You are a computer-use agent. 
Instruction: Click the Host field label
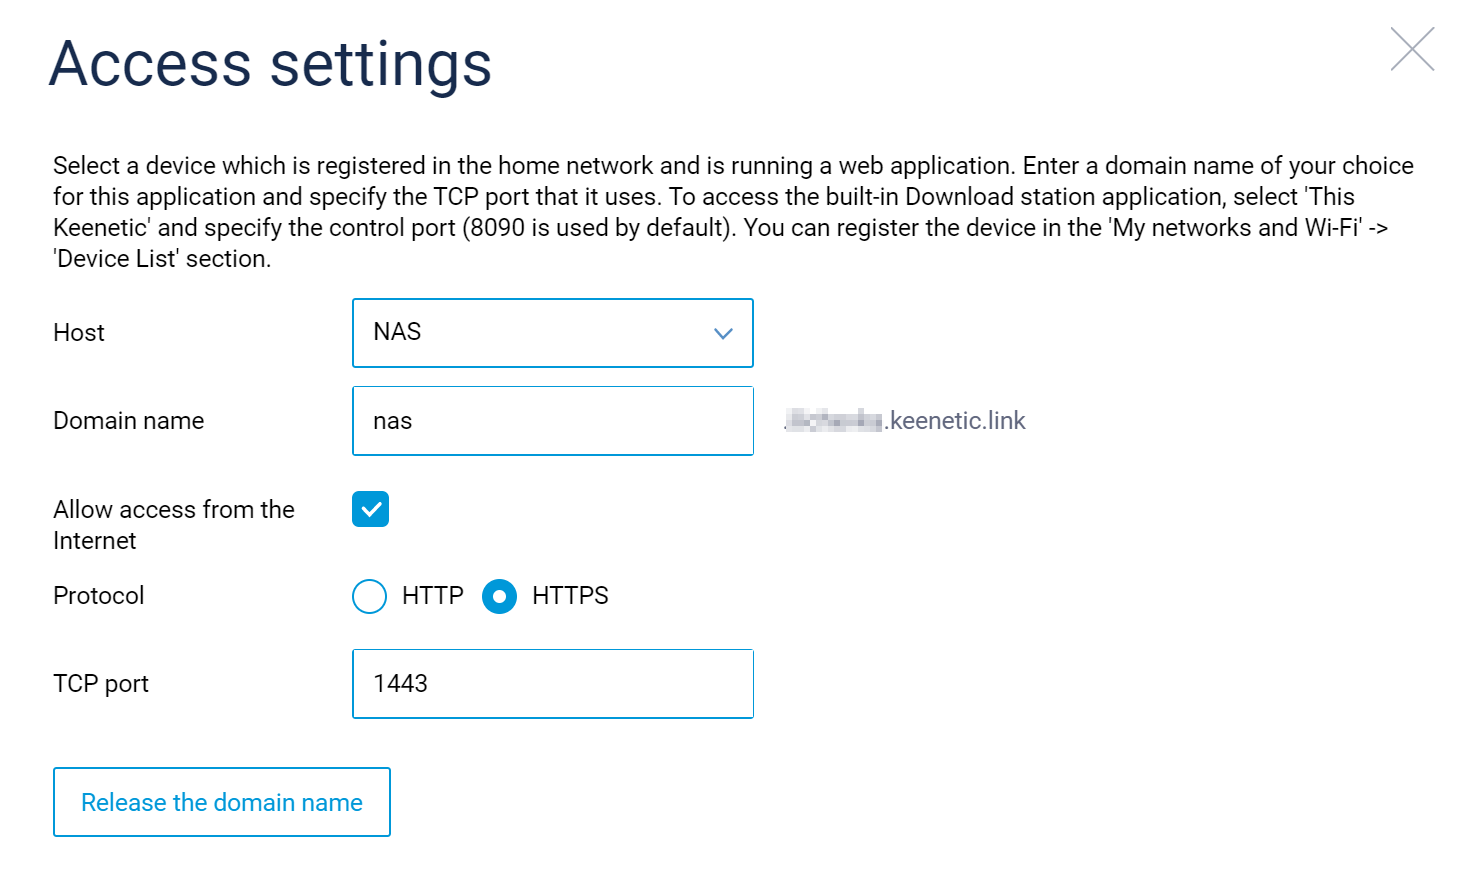79,333
